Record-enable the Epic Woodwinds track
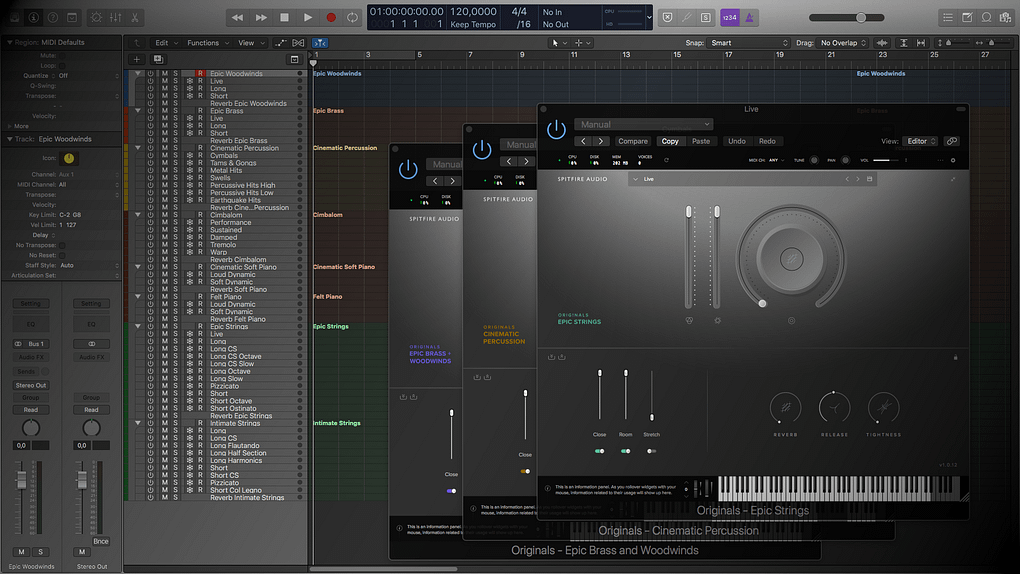Screen dimensions: 1020x574 click(x=200, y=74)
